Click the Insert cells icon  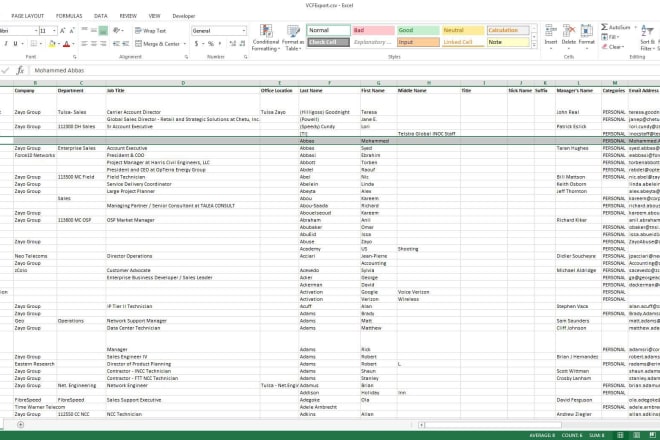coord(551,32)
